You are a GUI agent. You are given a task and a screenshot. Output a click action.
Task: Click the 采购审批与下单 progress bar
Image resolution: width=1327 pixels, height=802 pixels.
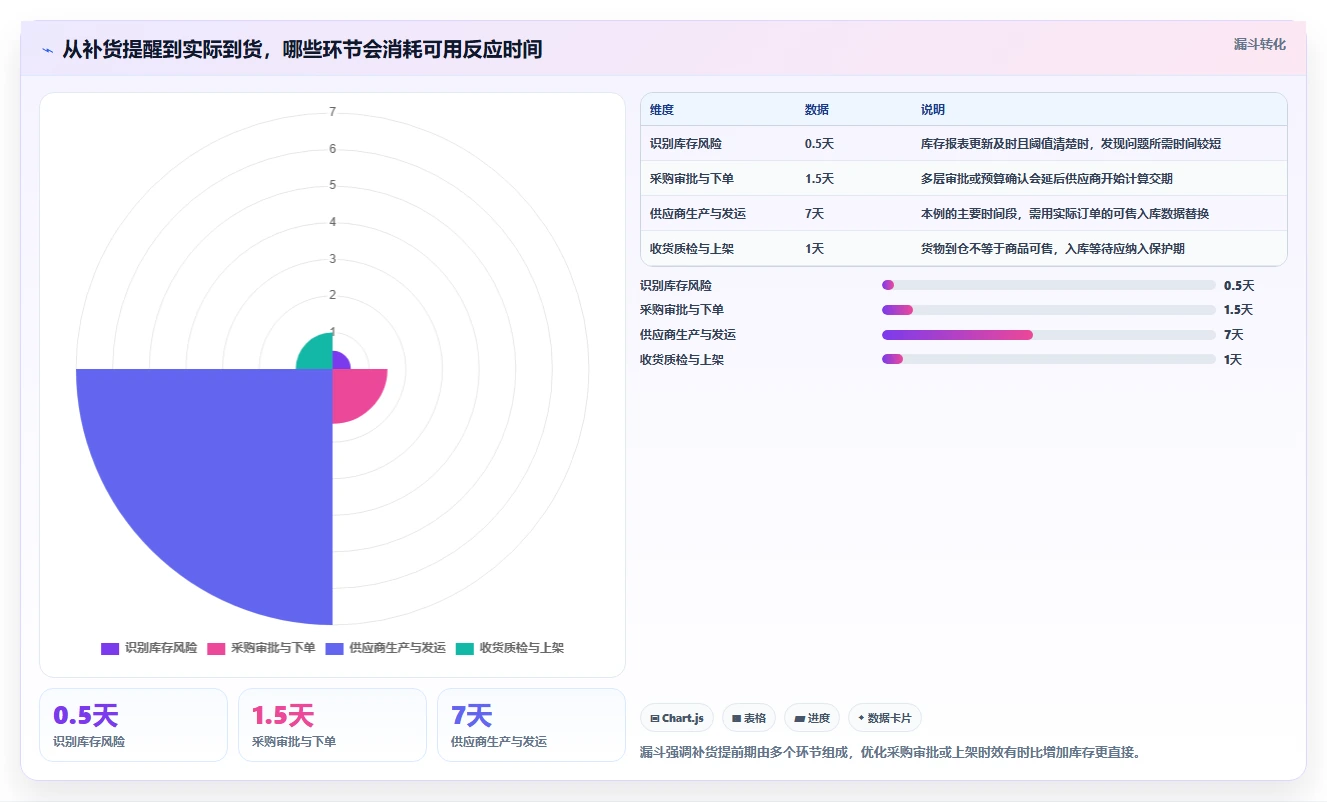point(1049,310)
